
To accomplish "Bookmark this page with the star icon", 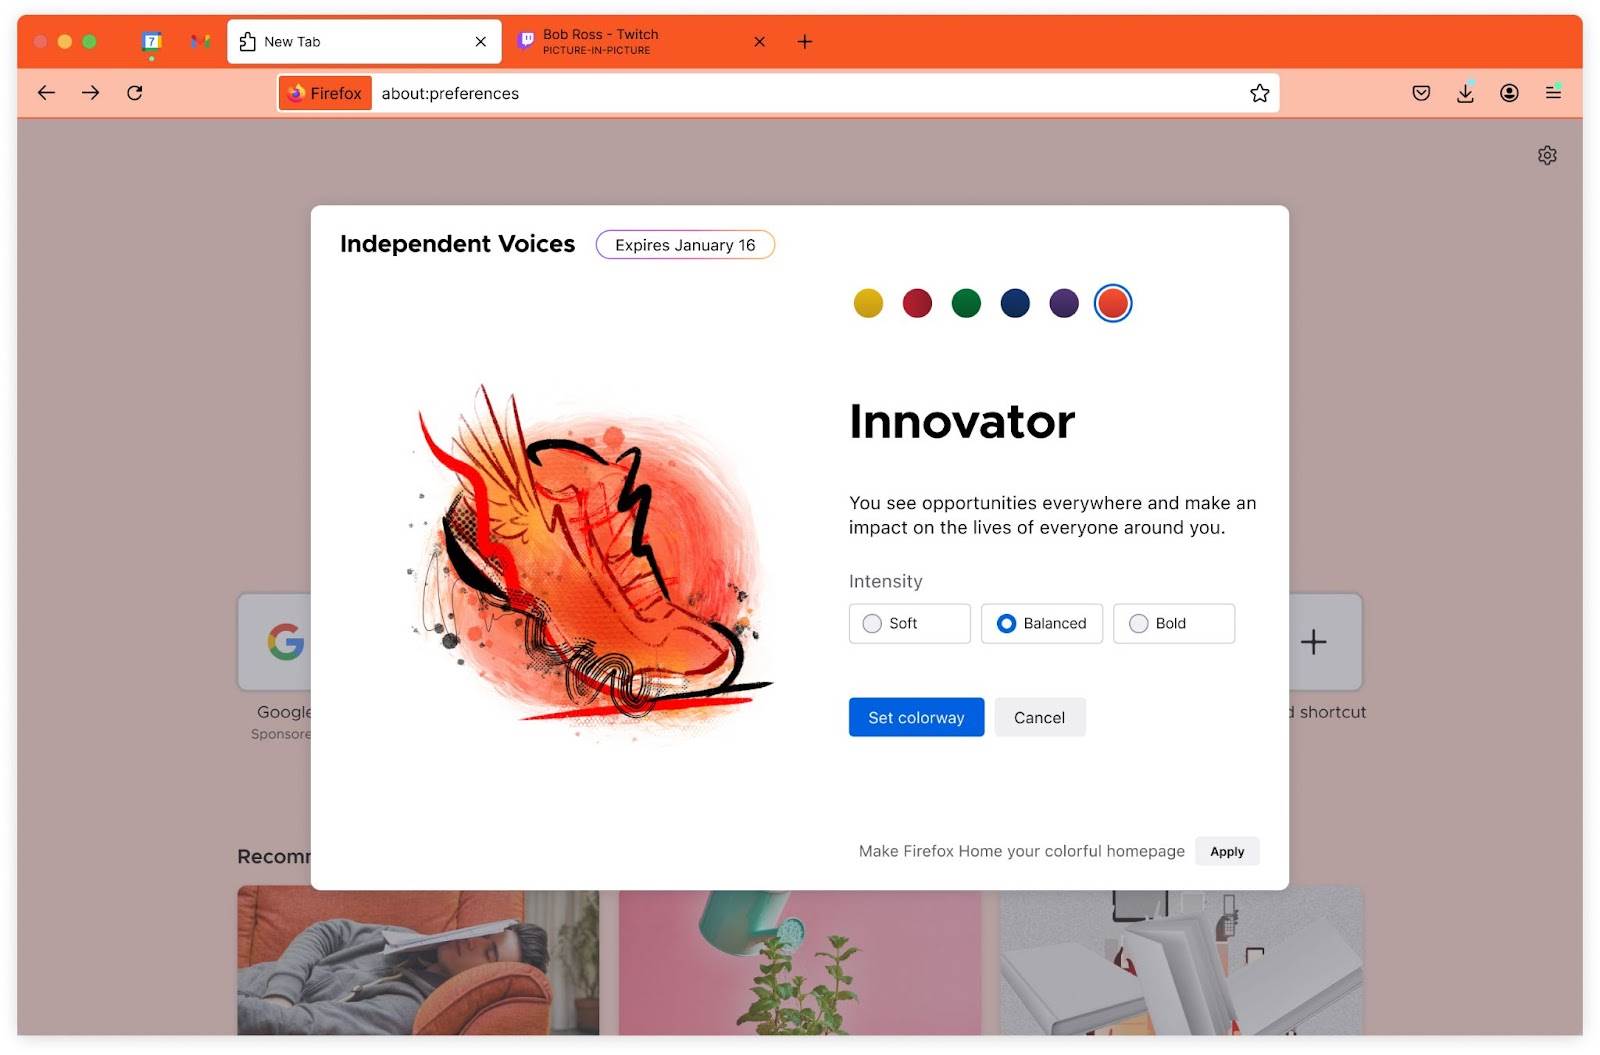I will pos(1259,93).
